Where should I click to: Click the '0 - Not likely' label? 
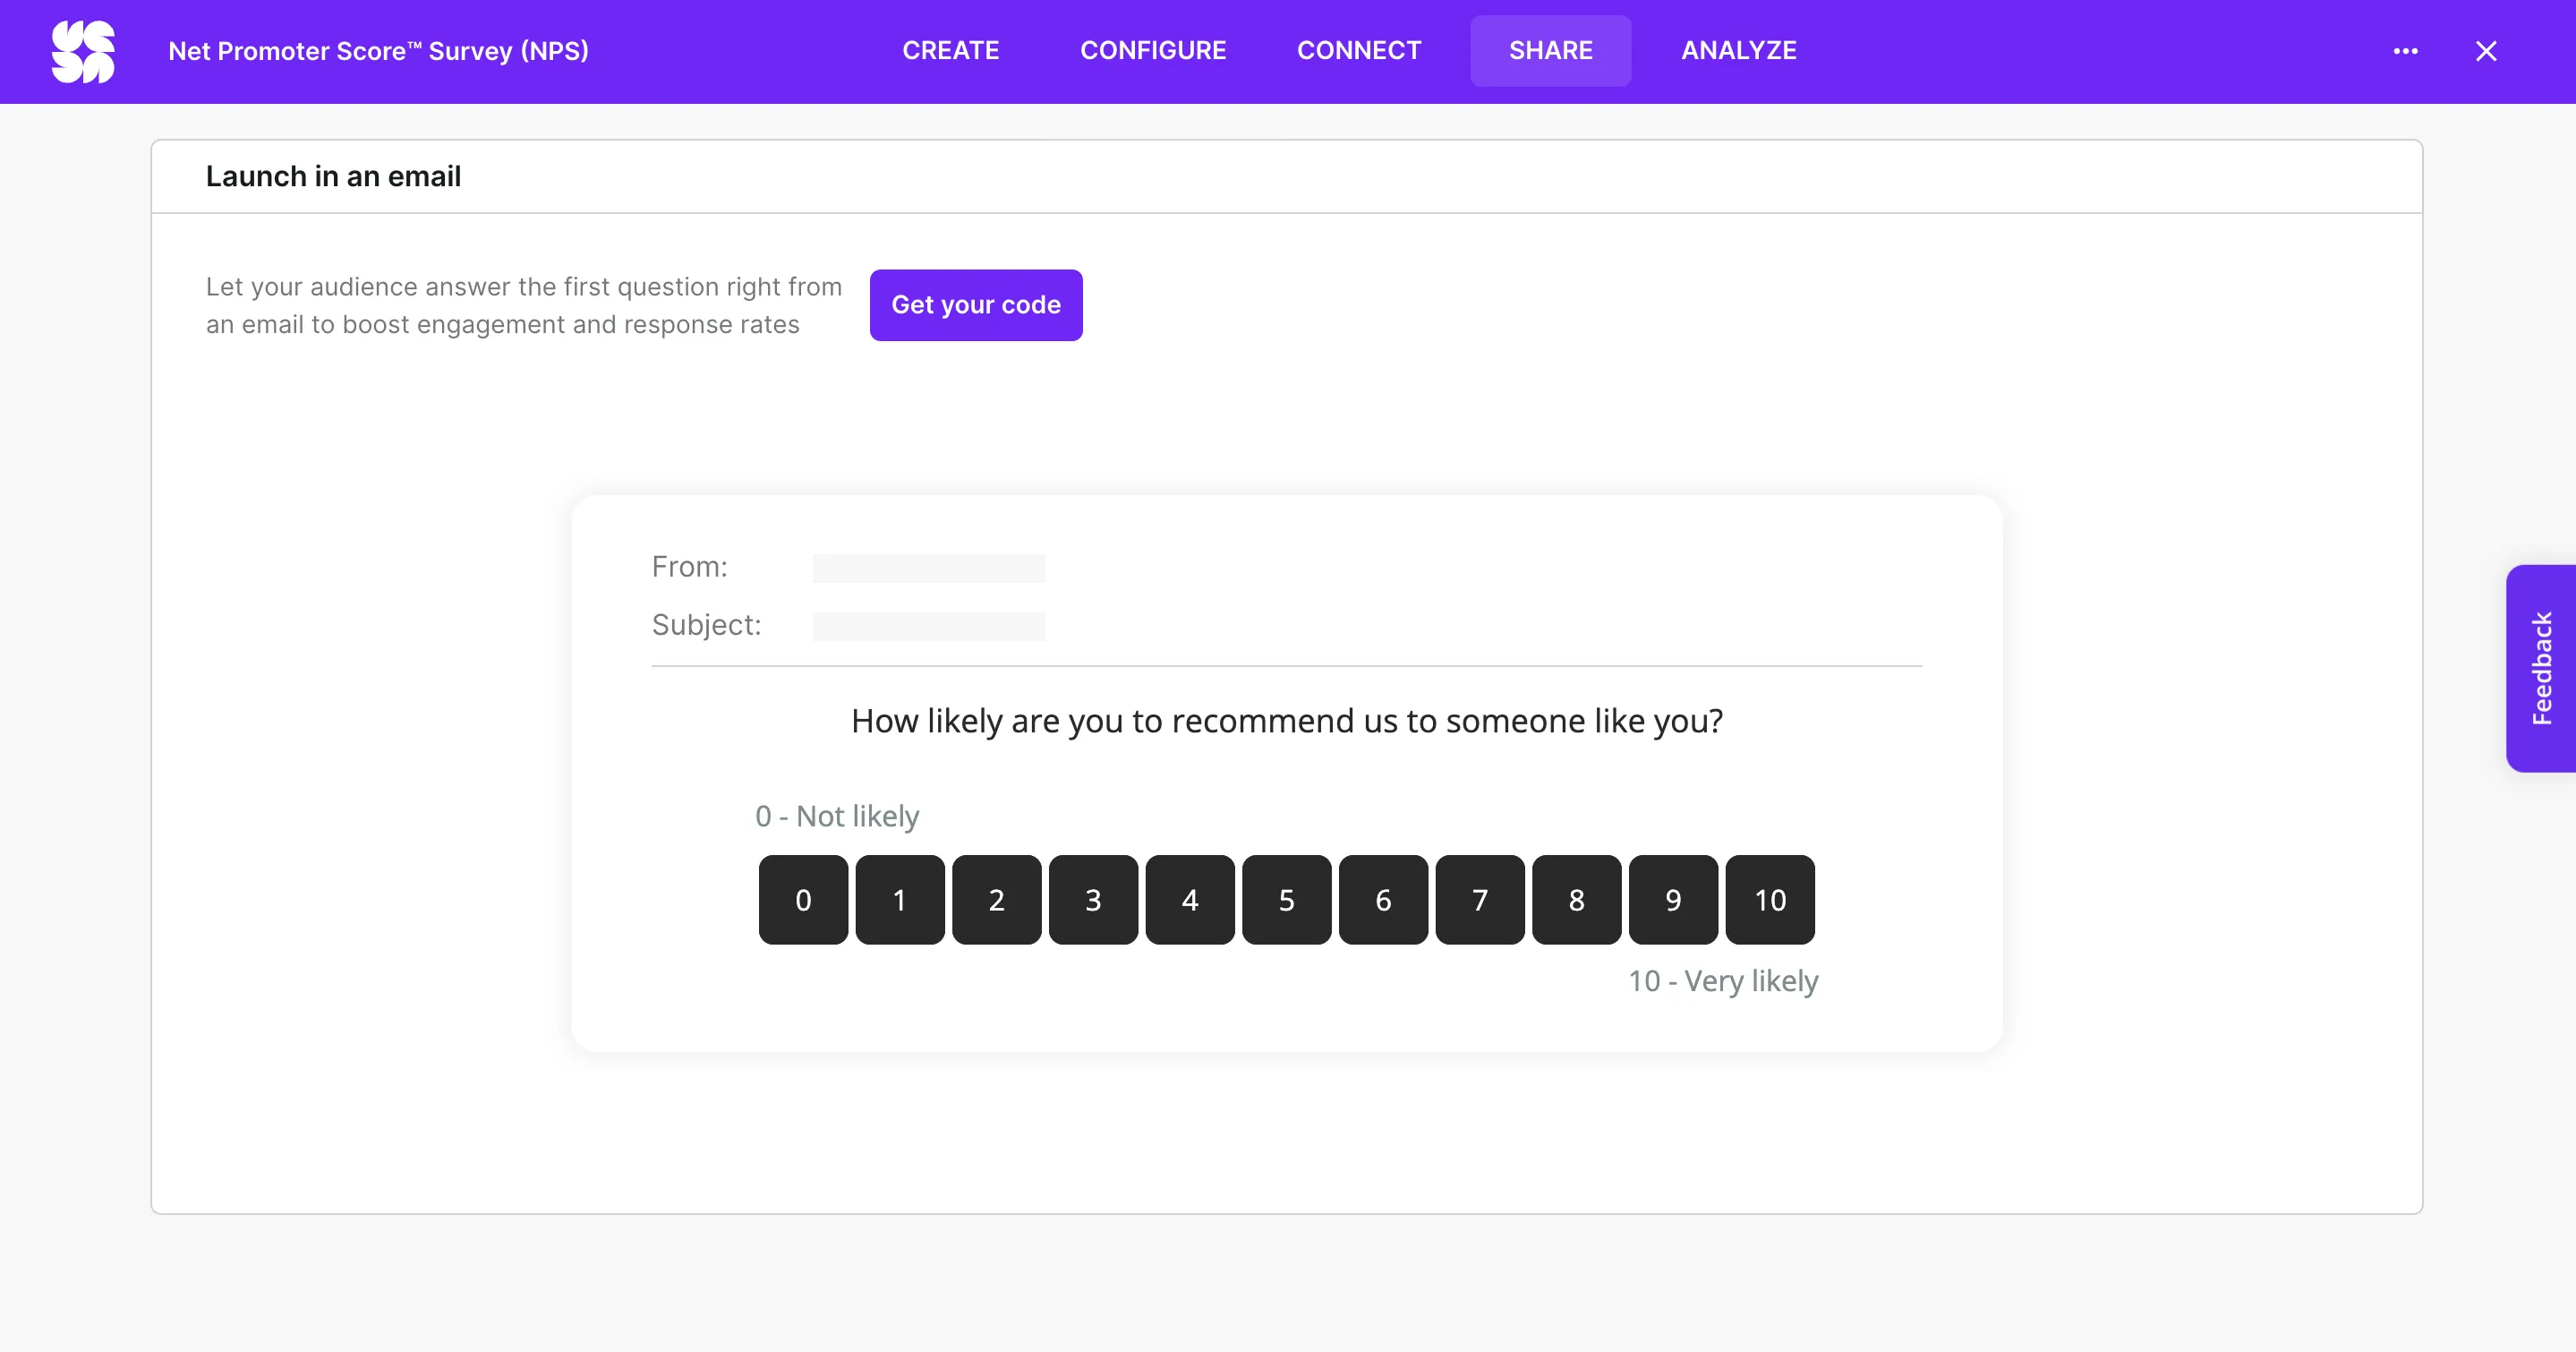pos(836,816)
